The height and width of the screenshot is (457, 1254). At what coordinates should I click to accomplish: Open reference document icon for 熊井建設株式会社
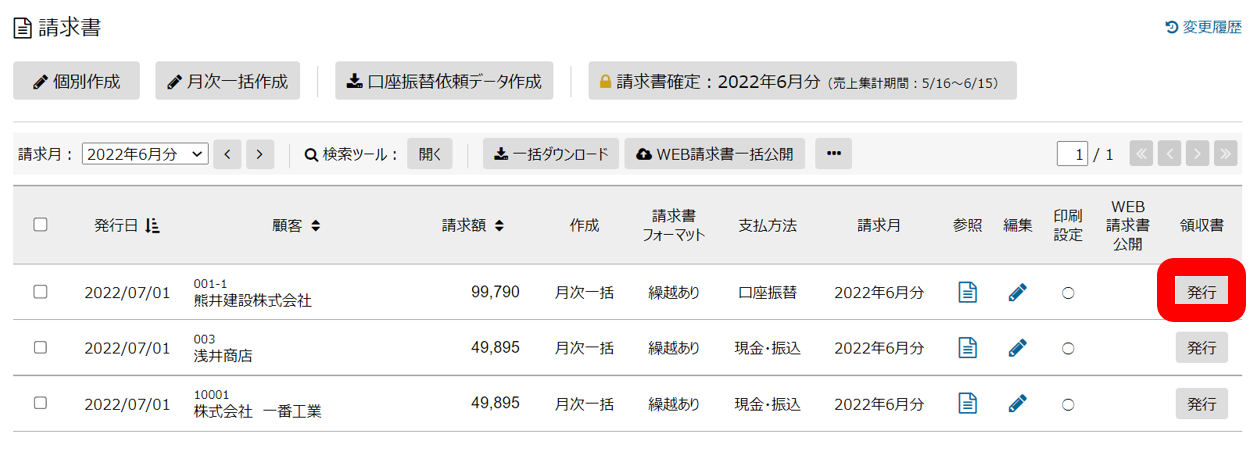967,293
